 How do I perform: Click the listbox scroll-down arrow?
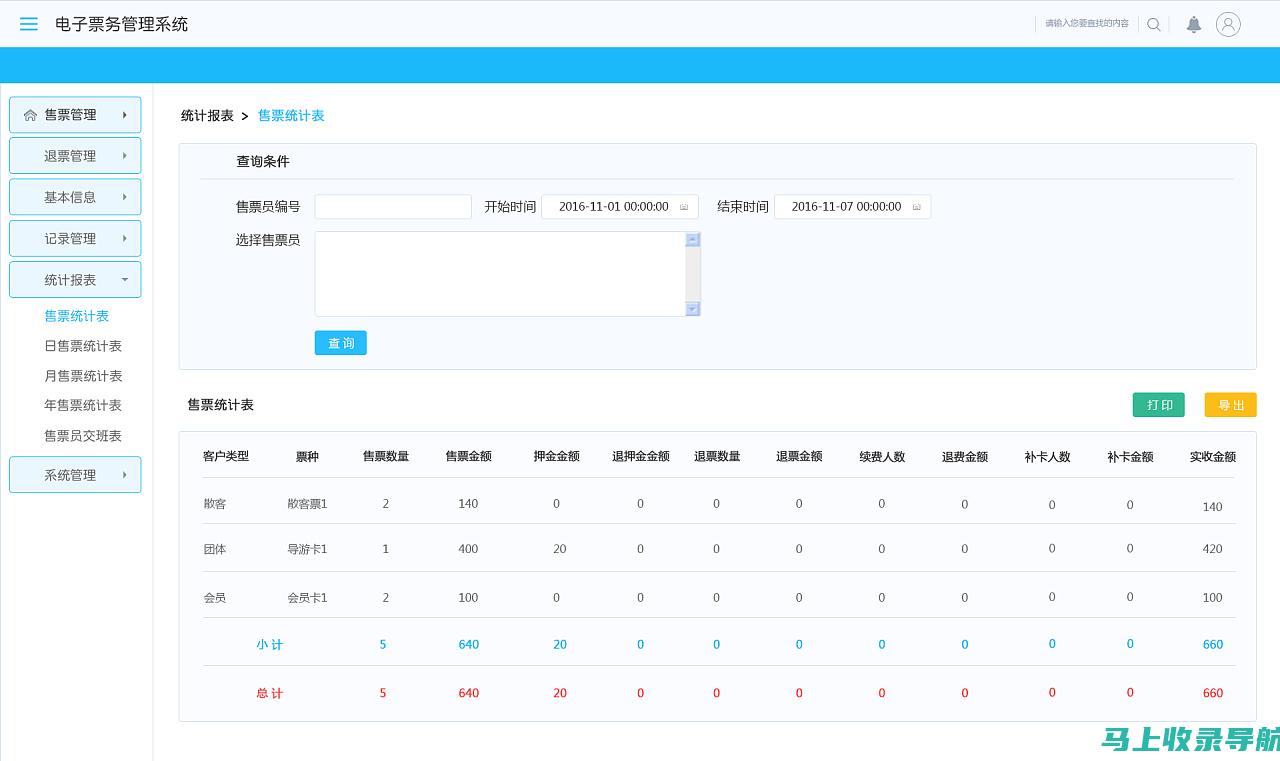(693, 309)
